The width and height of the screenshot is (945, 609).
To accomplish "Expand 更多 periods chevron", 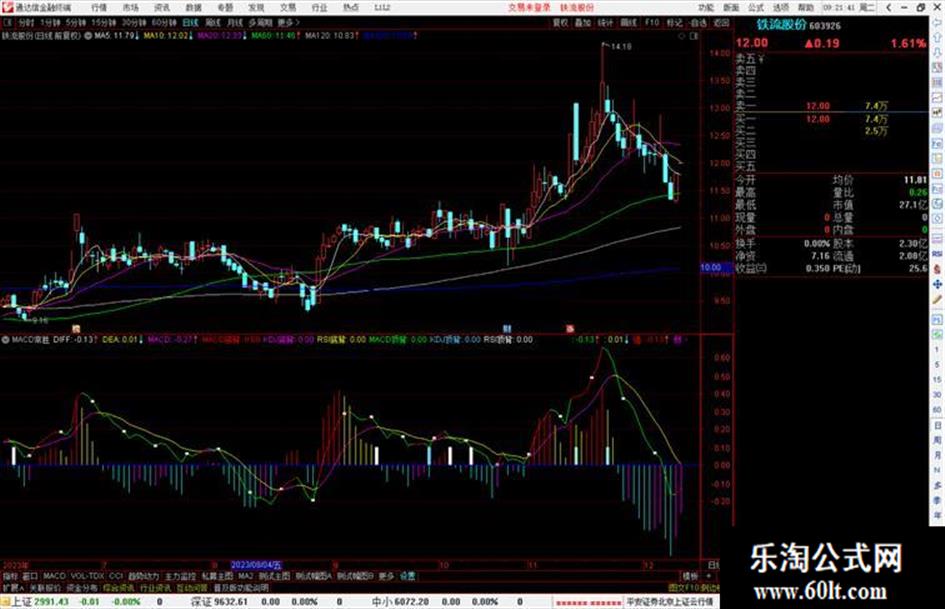I will pos(288,22).
